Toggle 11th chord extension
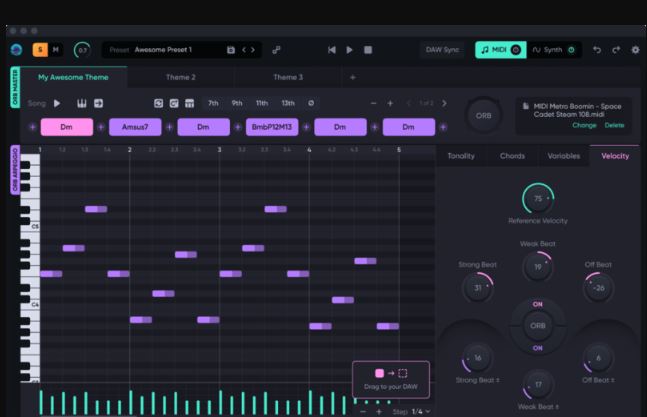Viewport: 647px width, 417px height. click(262, 103)
